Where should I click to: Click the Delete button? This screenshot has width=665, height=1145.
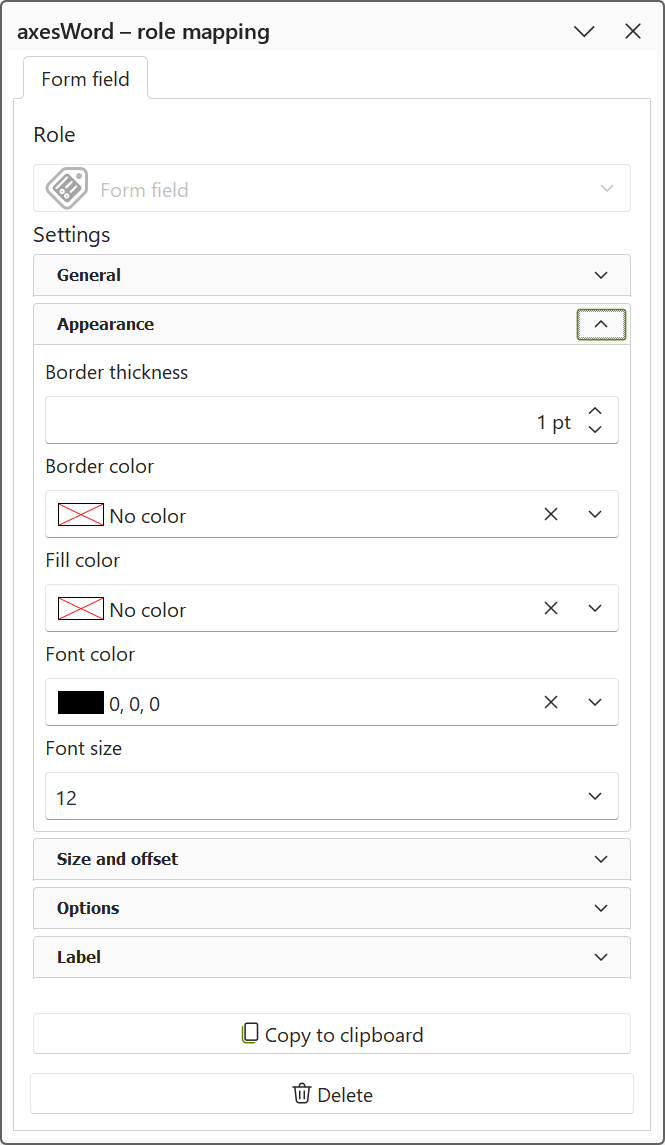[x=332, y=1093]
